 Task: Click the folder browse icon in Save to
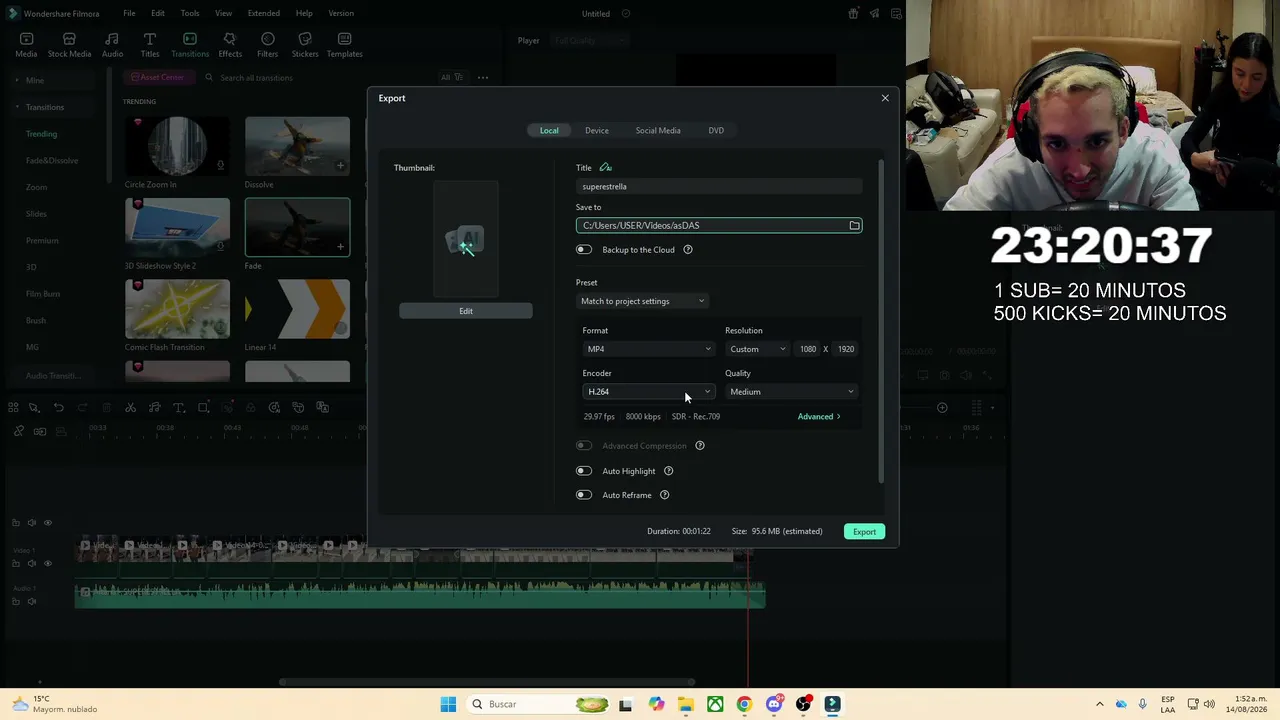[x=854, y=226]
